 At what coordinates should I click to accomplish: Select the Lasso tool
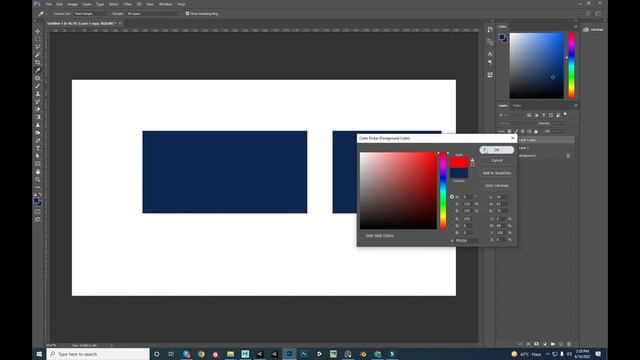pos(38,47)
